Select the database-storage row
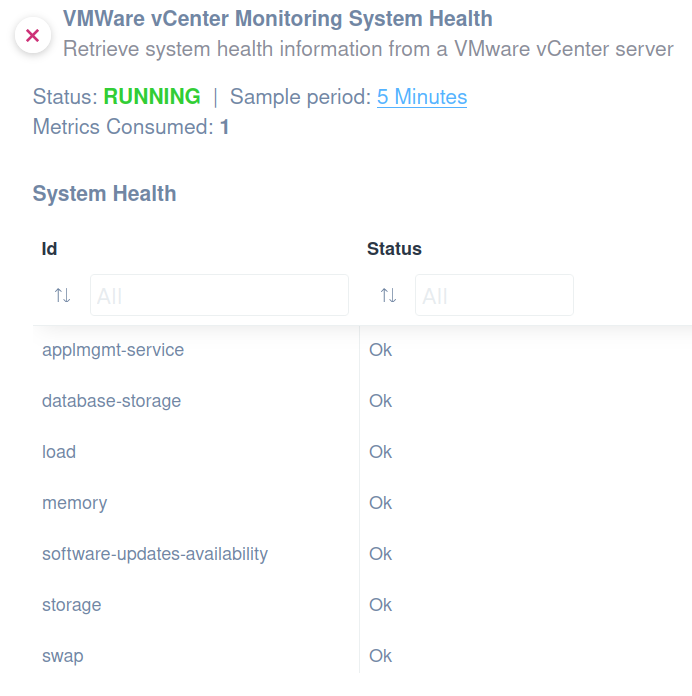The height and width of the screenshot is (696, 692). [x=362, y=401]
